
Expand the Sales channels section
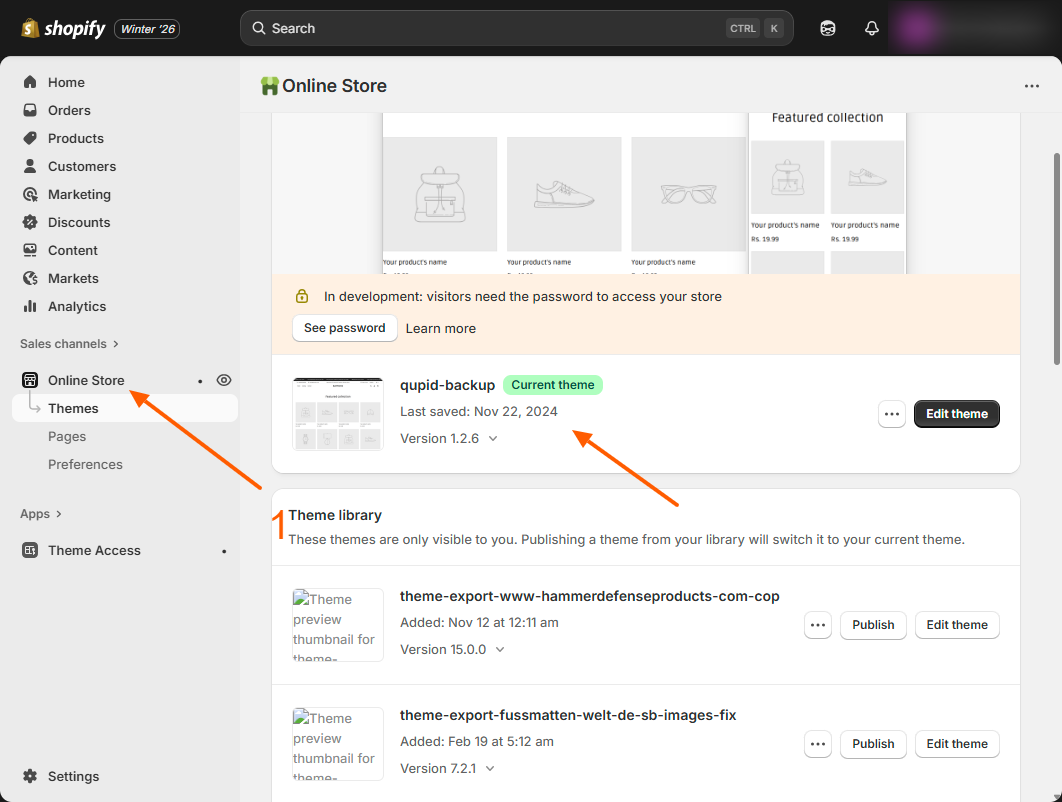[x=69, y=343]
